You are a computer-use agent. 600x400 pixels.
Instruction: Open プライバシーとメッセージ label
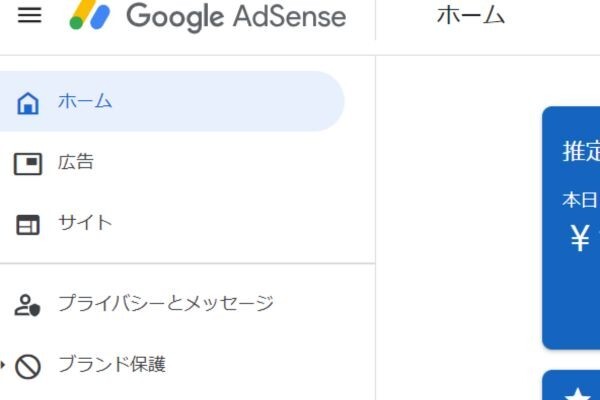[165, 304]
